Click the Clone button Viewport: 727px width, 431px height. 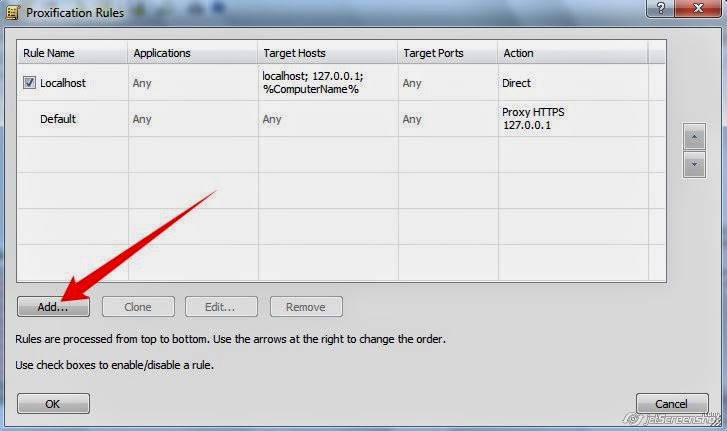138,307
